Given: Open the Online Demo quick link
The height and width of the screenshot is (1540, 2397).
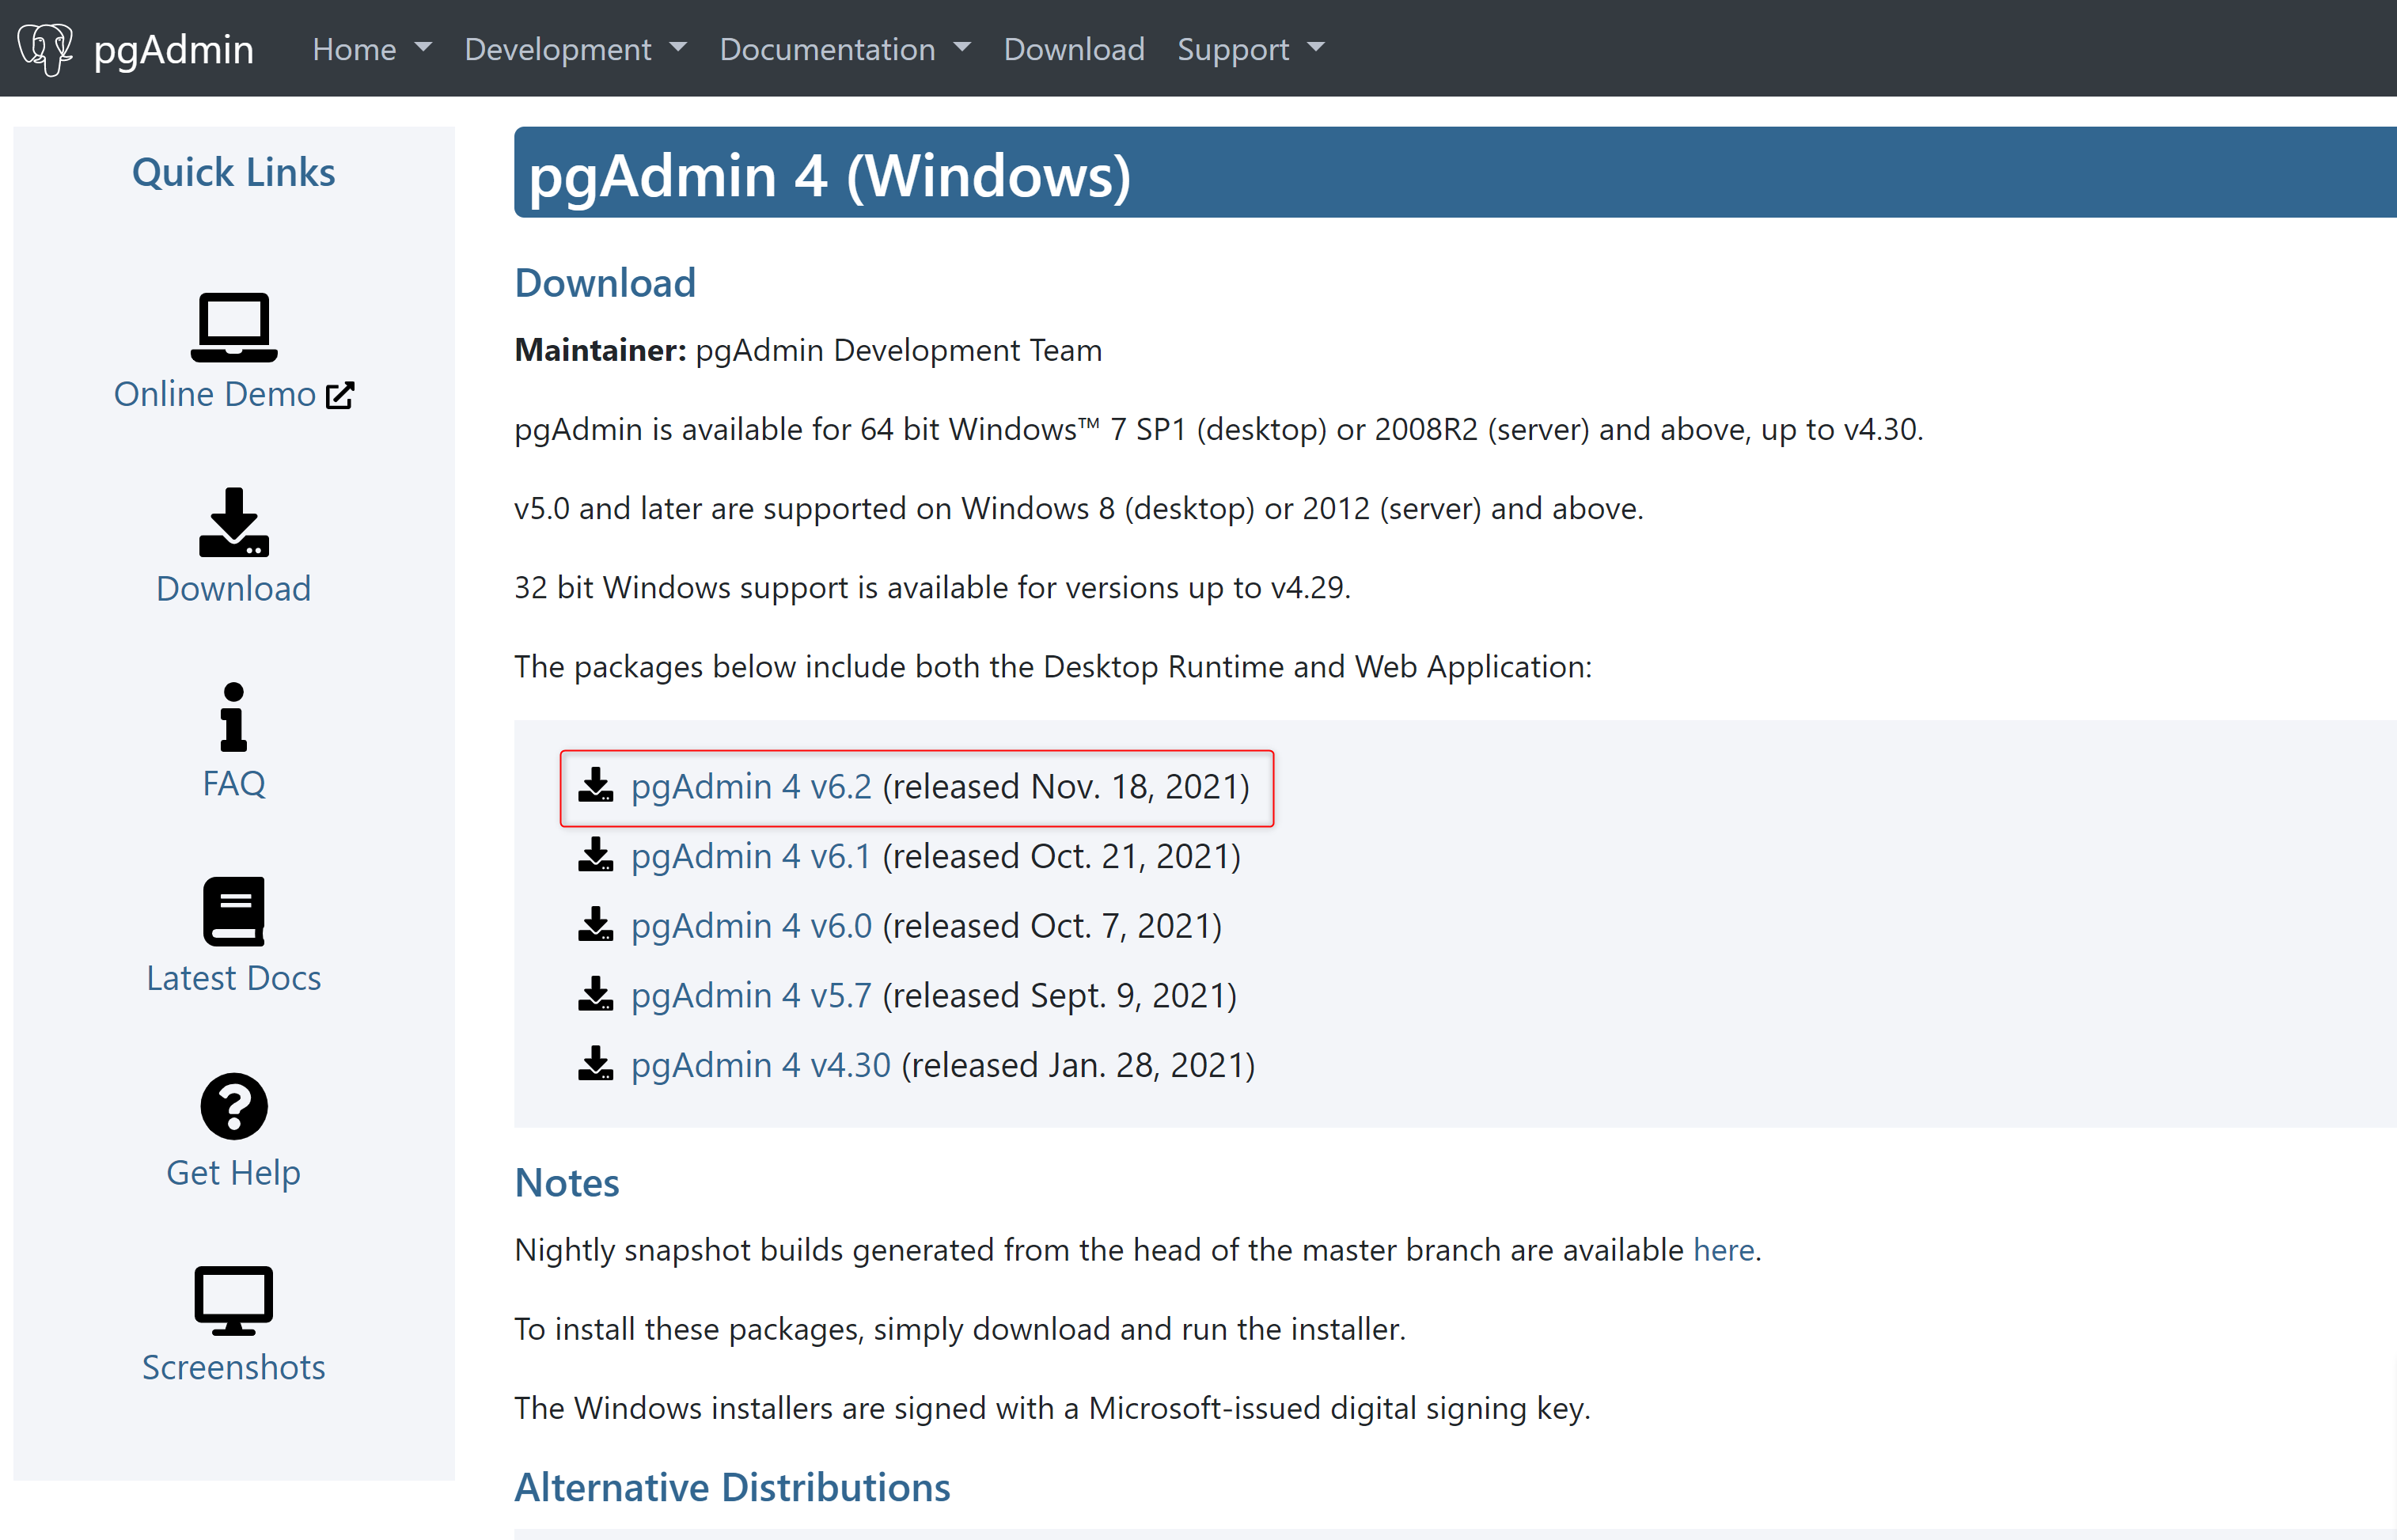Looking at the screenshot, I should [x=215, y=394].
